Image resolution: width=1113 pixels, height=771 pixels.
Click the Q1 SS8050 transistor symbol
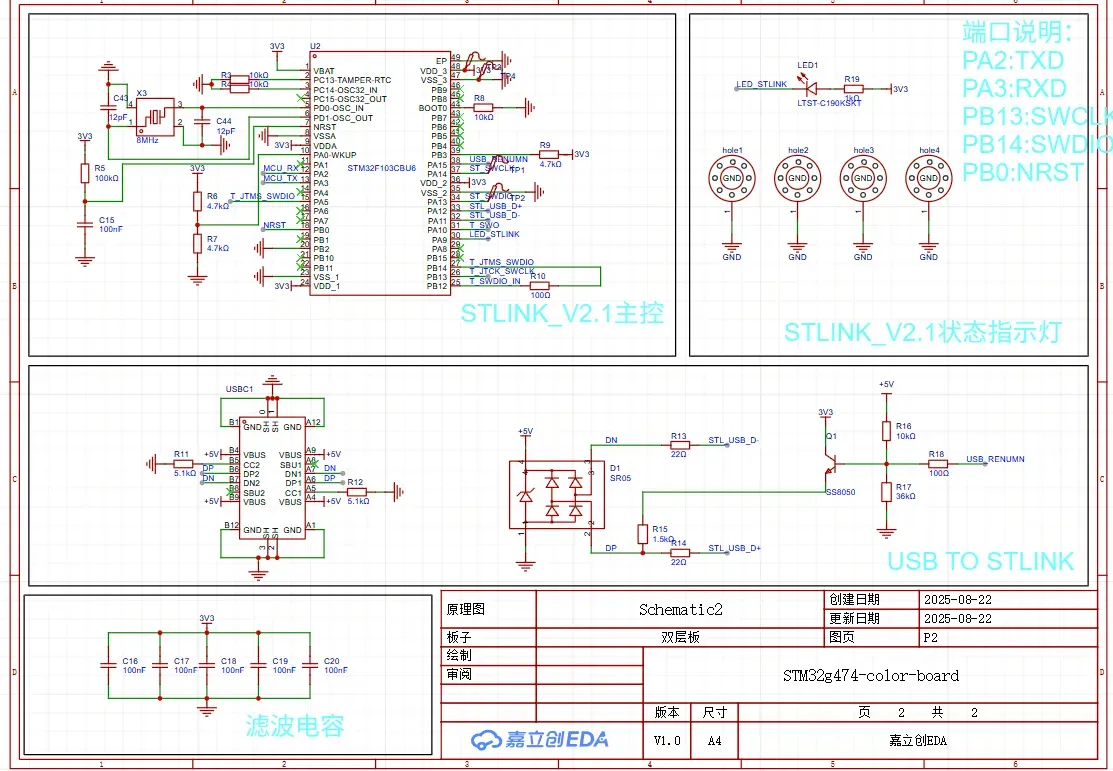(832, 466)
